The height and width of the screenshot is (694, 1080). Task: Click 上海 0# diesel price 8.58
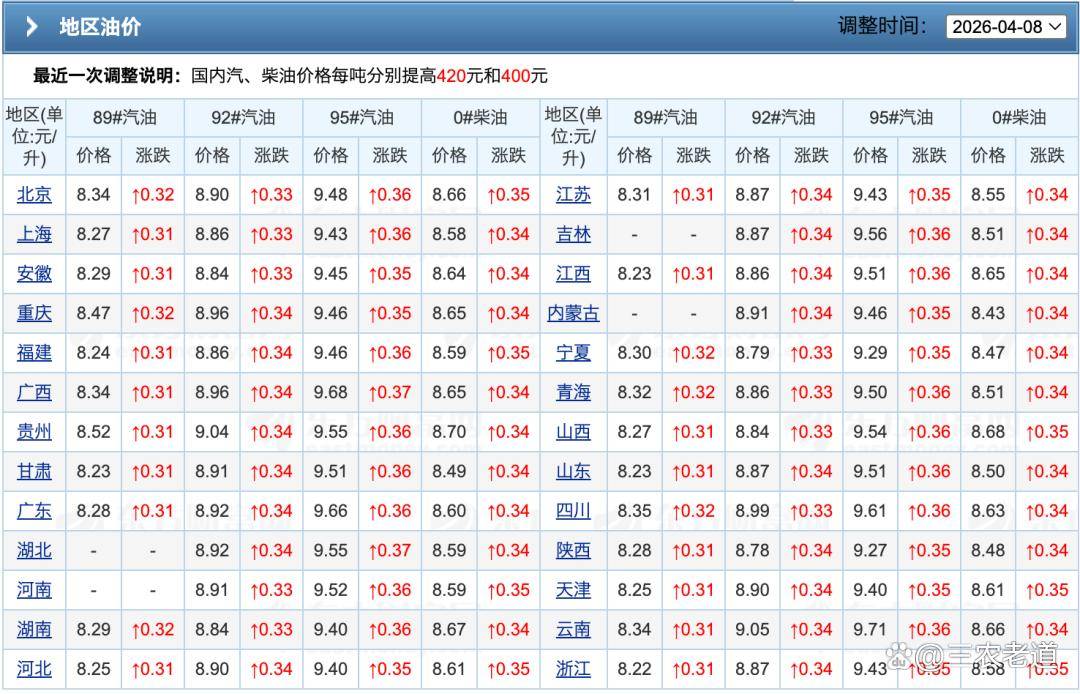[449, 234]
